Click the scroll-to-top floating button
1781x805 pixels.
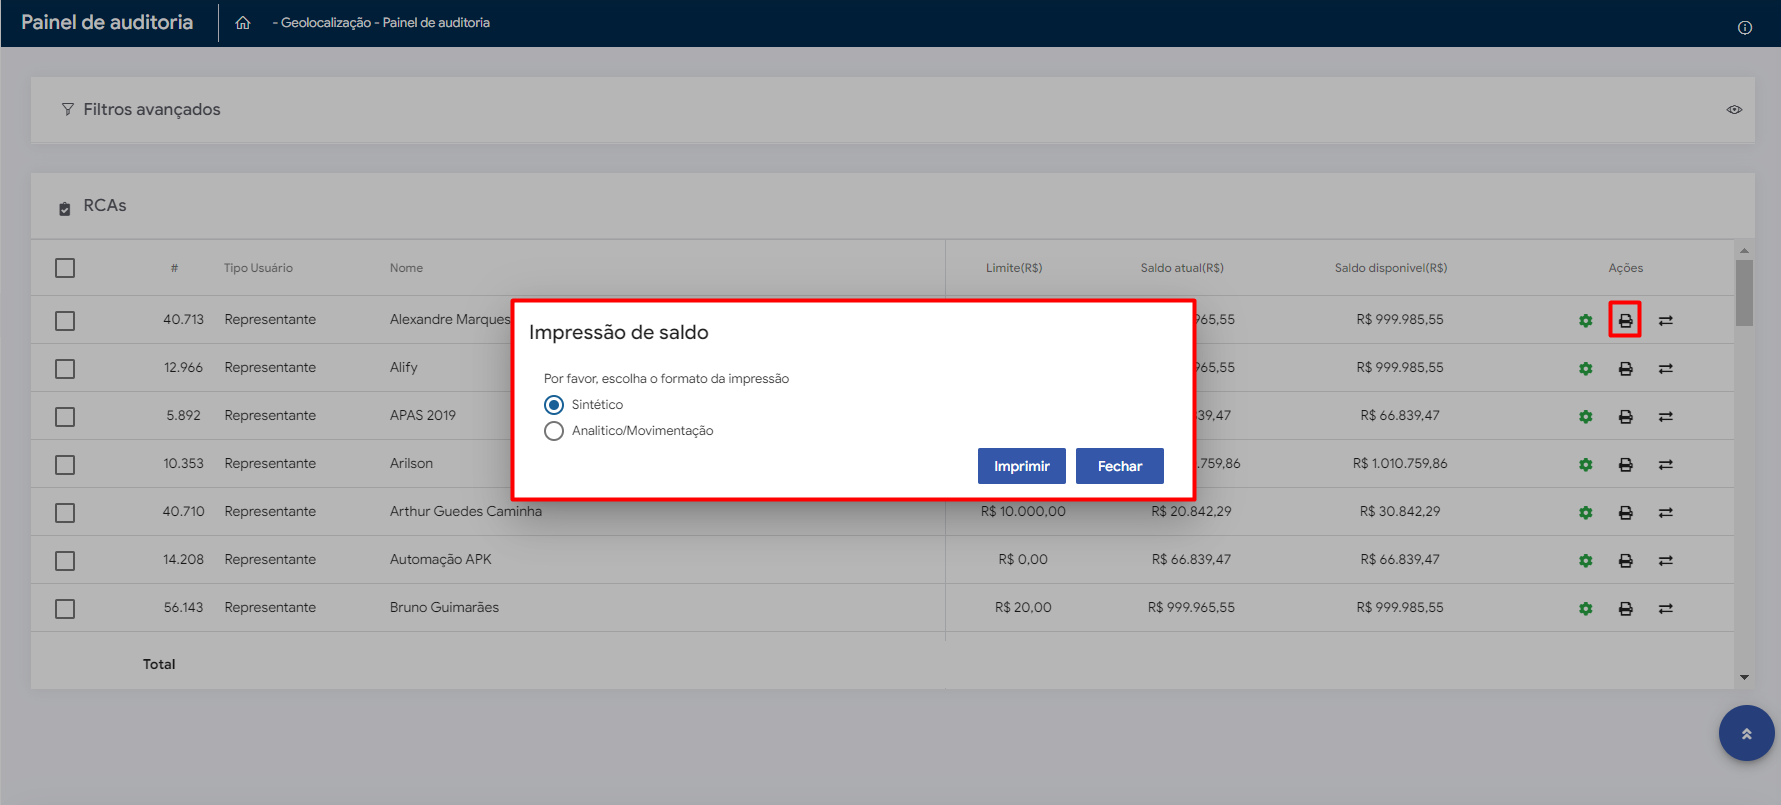1746,733
